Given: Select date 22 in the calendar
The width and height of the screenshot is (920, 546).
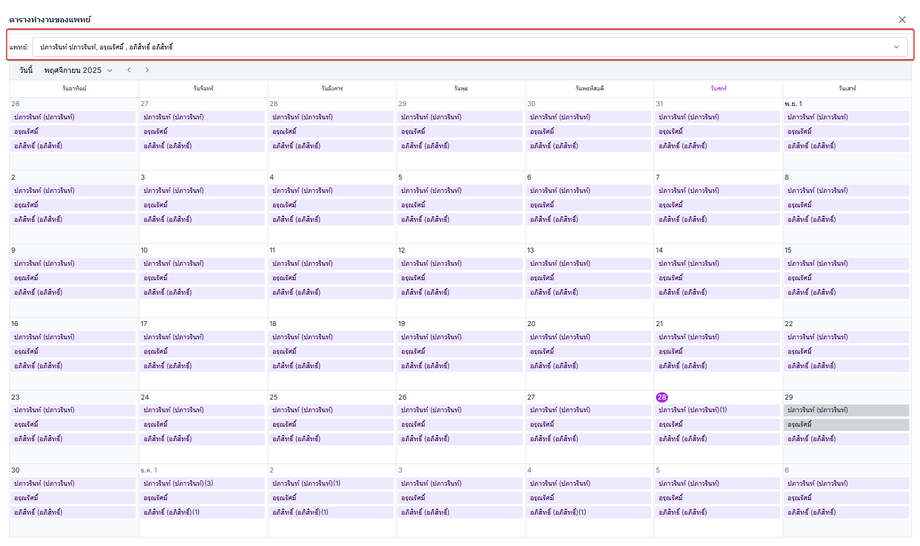Looking at the screenshot, I should coord(789,323).
